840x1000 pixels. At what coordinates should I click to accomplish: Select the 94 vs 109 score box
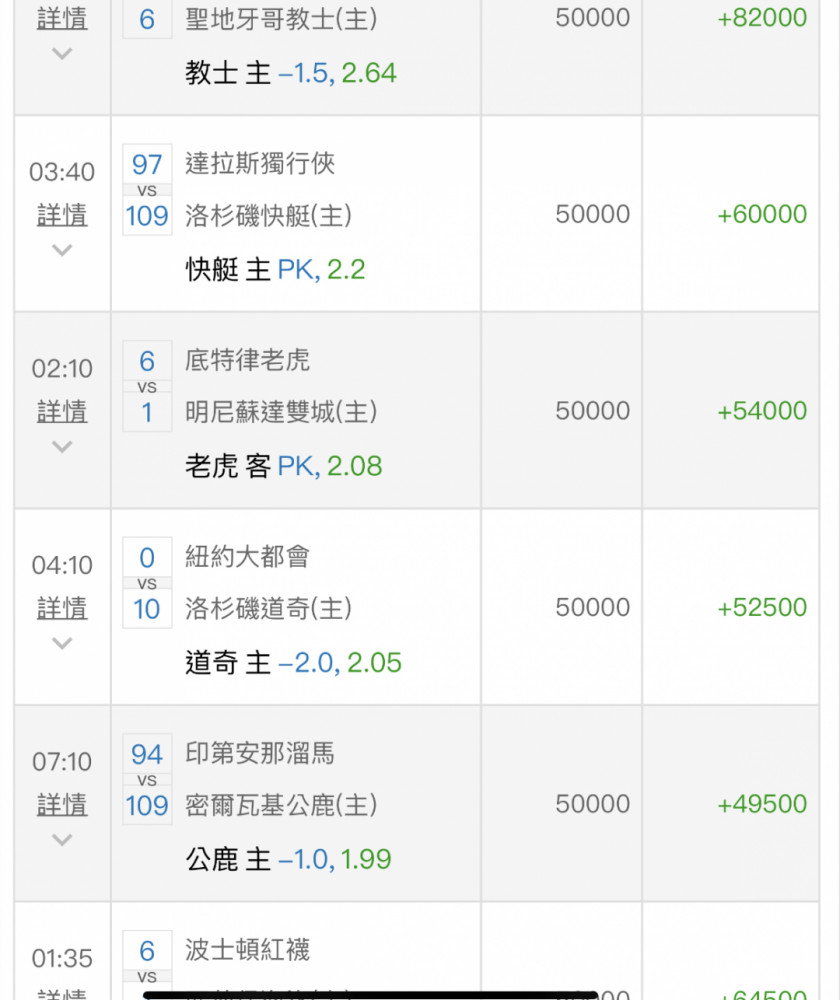[x=147, y=779]
